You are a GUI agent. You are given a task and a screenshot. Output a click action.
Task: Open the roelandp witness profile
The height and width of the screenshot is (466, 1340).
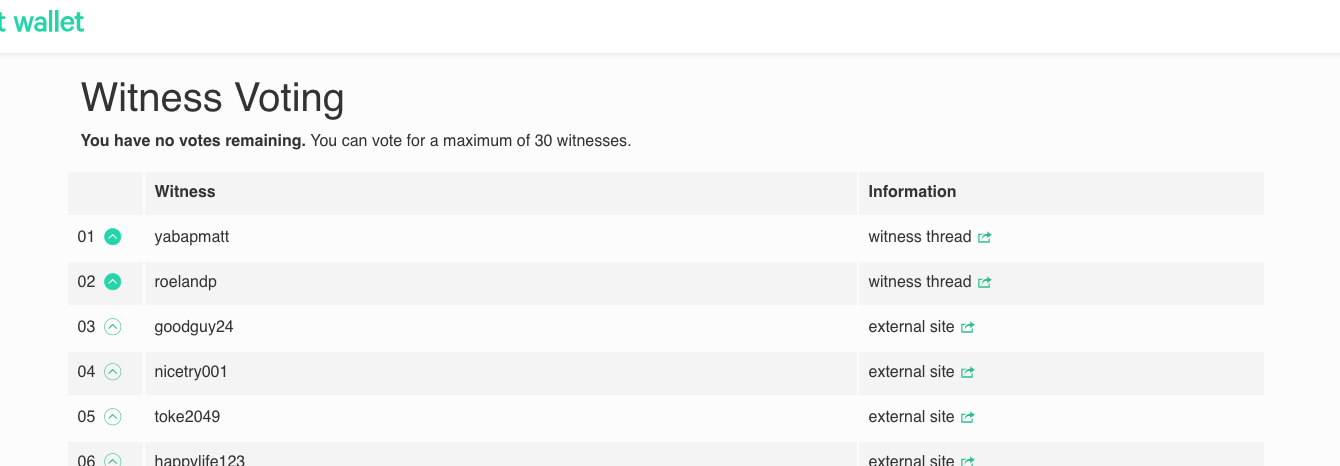(x=185, y=282)
